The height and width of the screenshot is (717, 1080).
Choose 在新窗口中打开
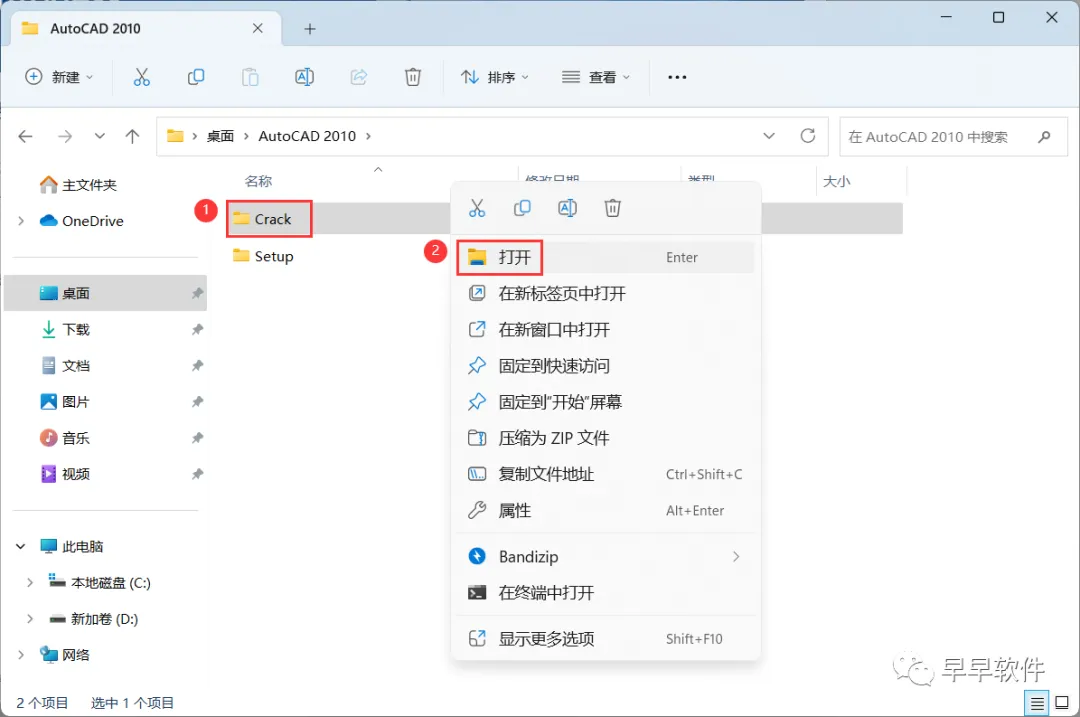click(606, 330)
